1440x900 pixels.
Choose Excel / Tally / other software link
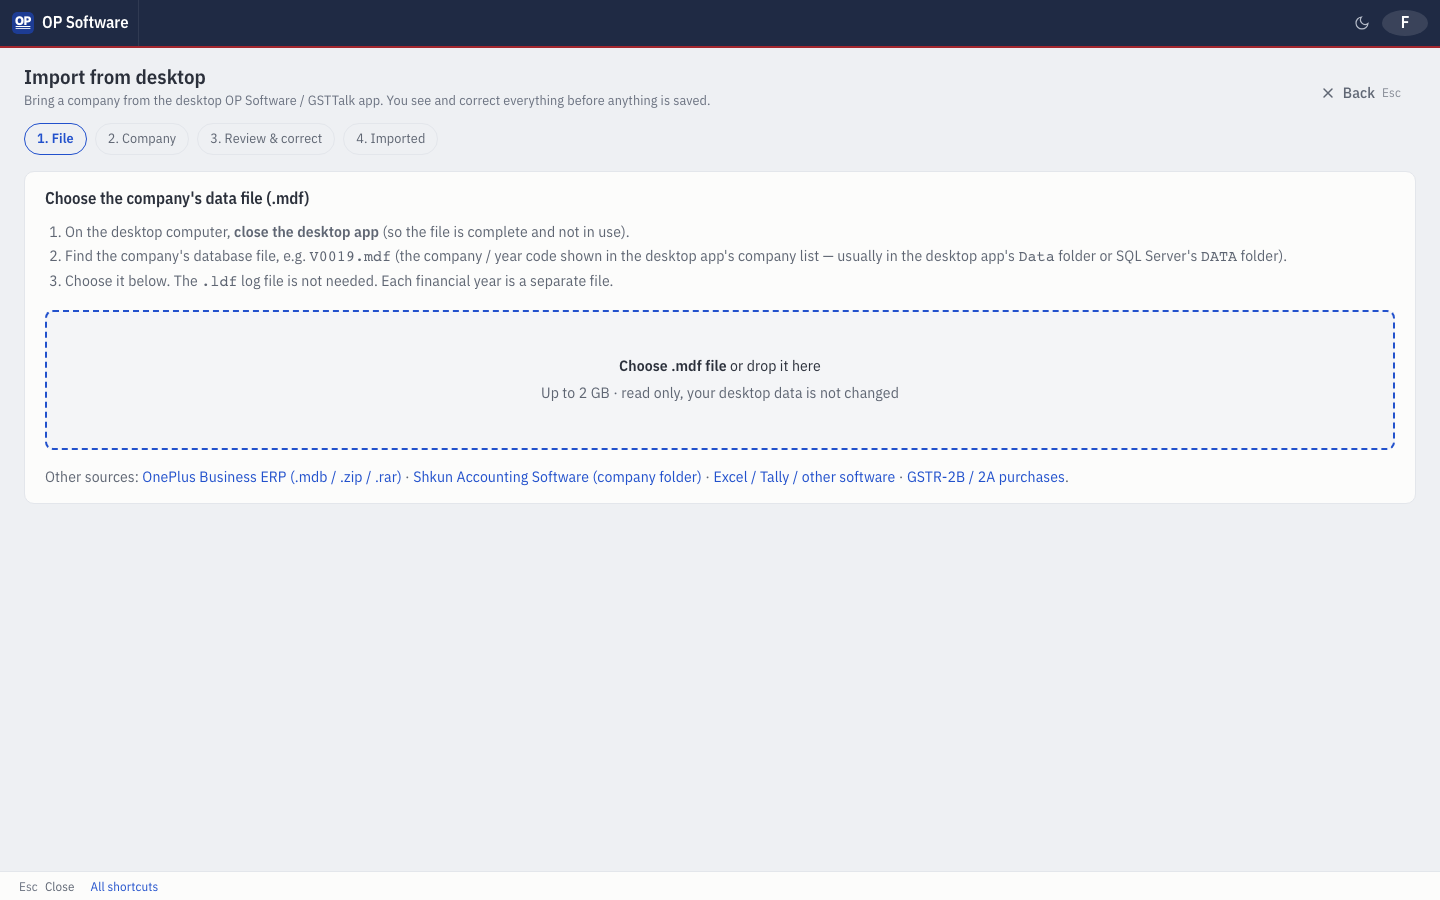click(804, 477)
